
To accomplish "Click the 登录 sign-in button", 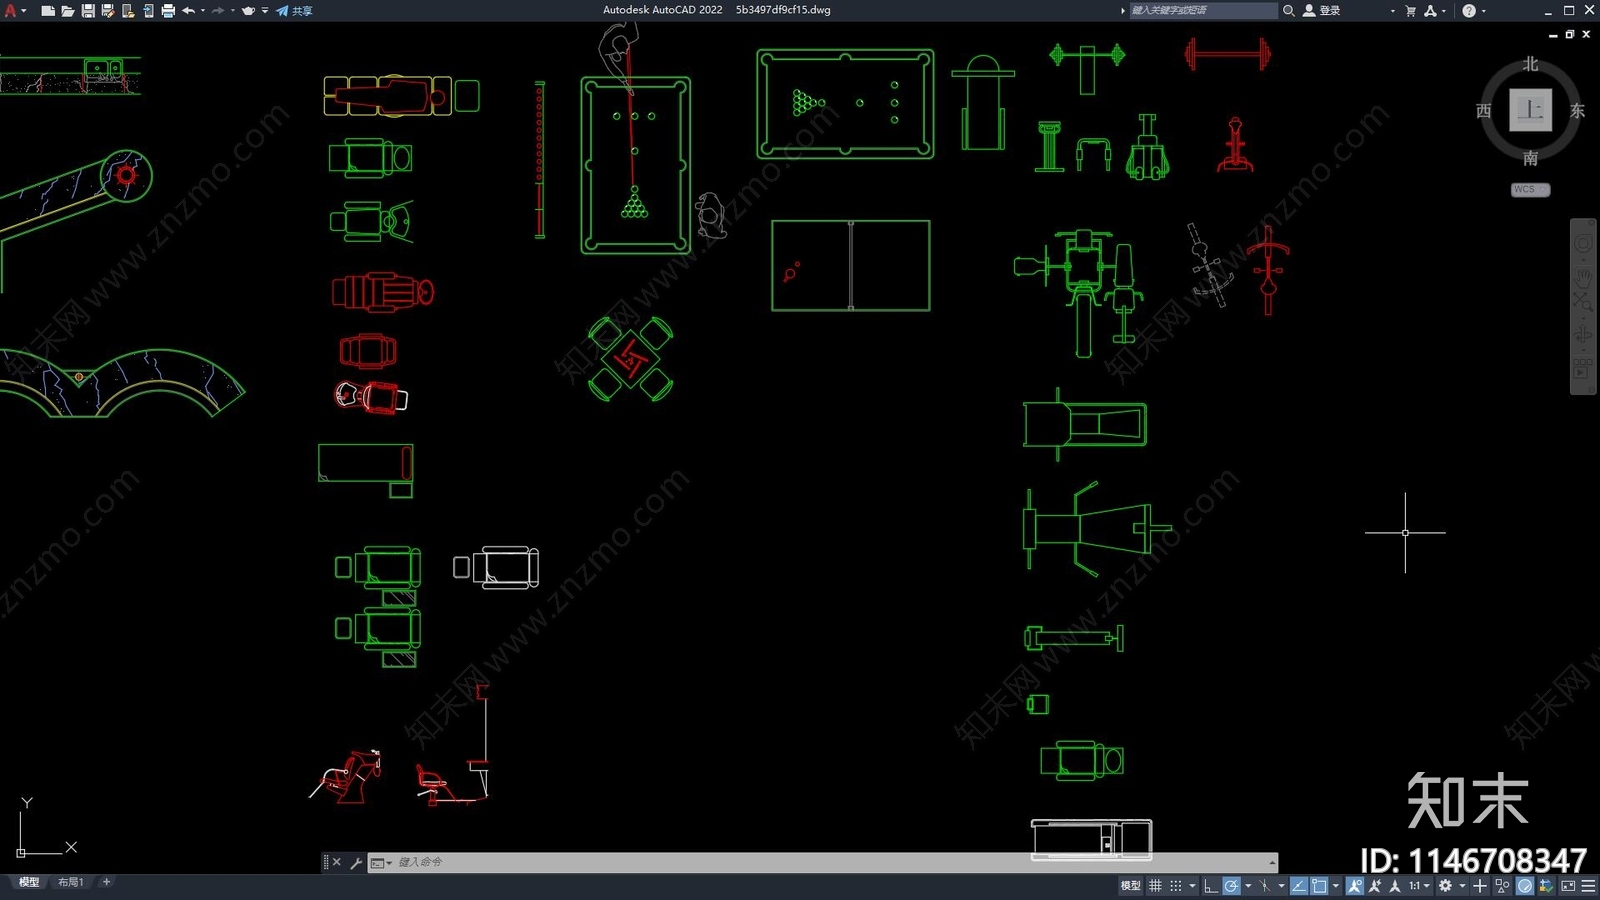I will (x=1321, y=11).
